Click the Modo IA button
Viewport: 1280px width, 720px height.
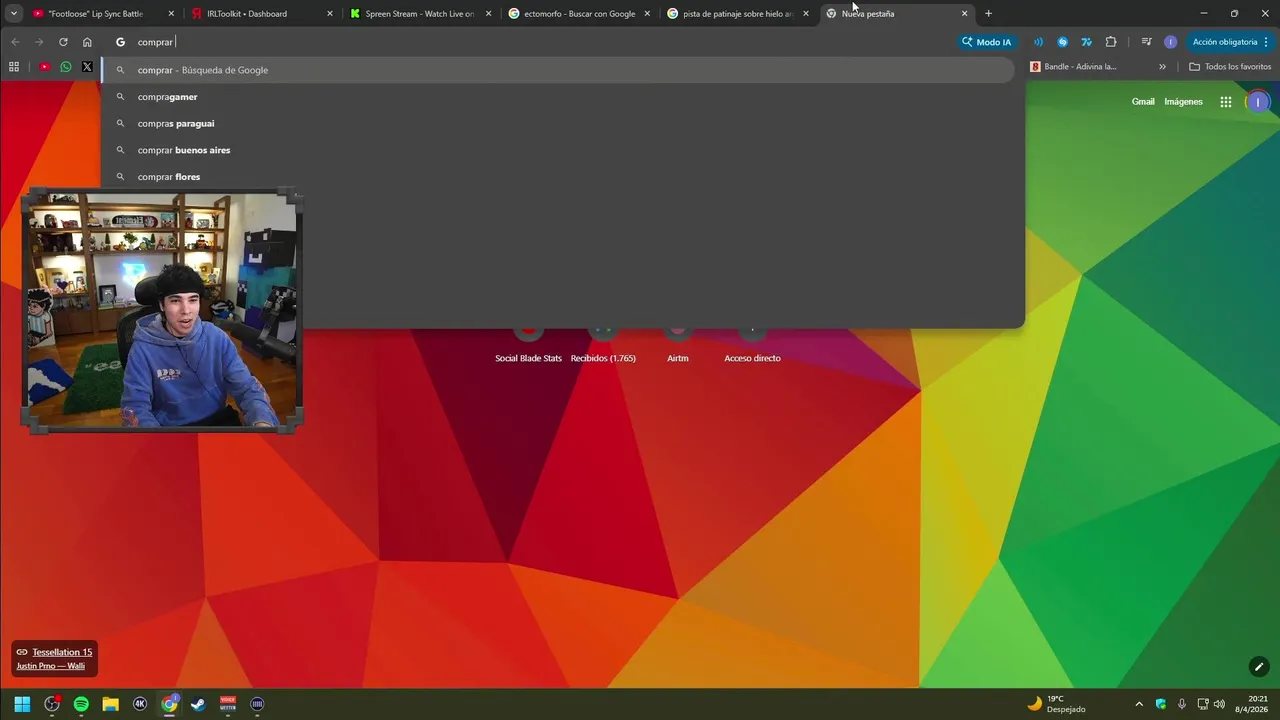pyautogui.click(x=986, y=42)
